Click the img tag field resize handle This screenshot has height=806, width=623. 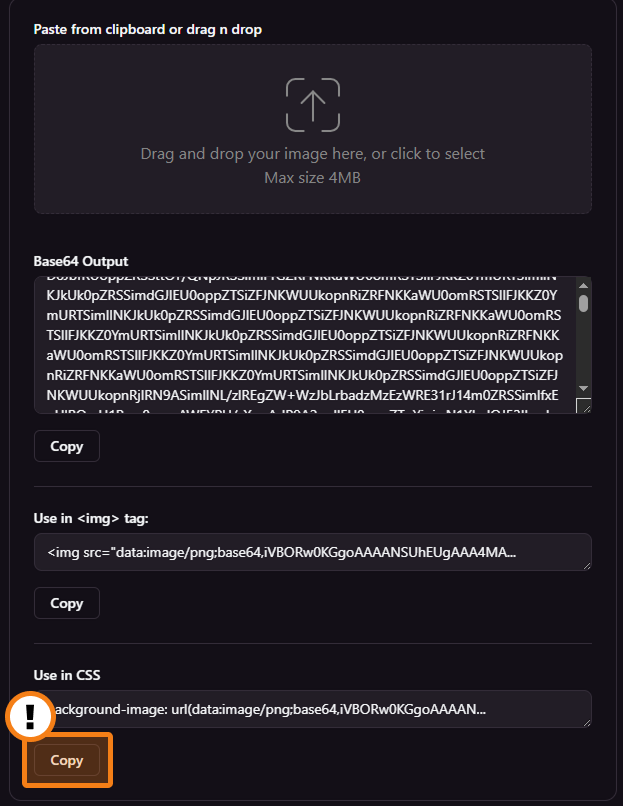tap(585, 564)
